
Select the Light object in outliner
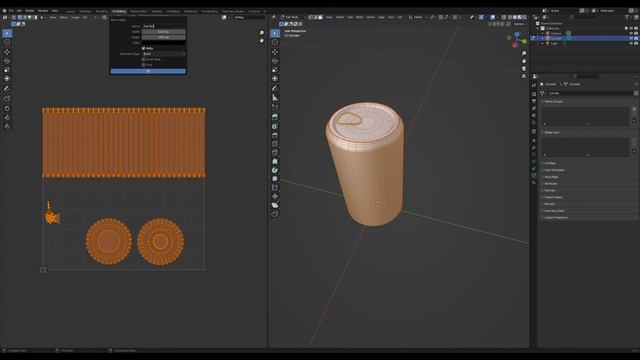pyautogui.click(x=554, y=43)
